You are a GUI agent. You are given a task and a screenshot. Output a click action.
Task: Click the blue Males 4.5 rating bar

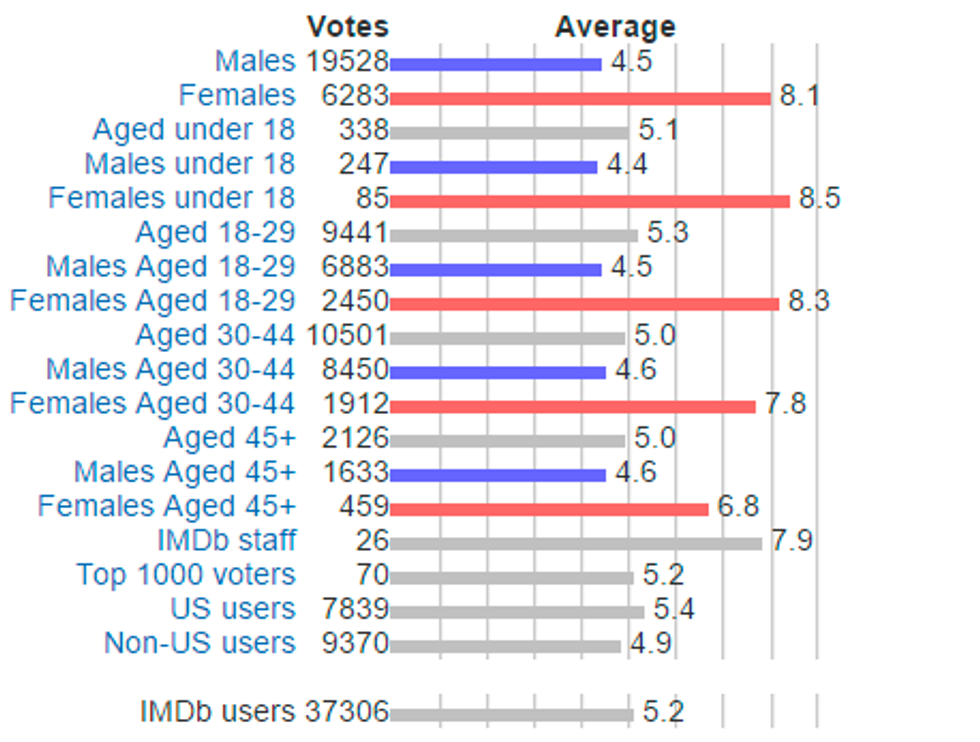[496, 64]
